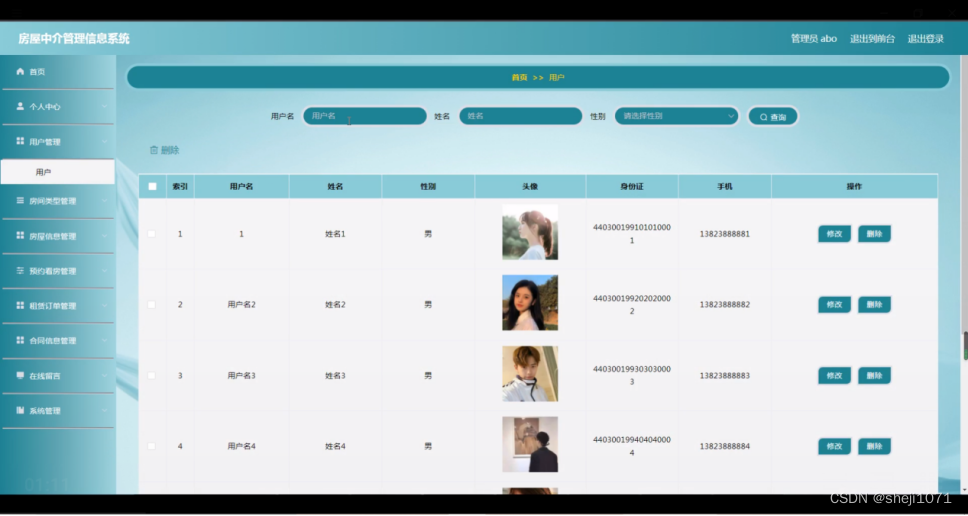Click avatar thumbnail in 用户名2 row
This screenshot has width=968, height=516.
(530, 302)
